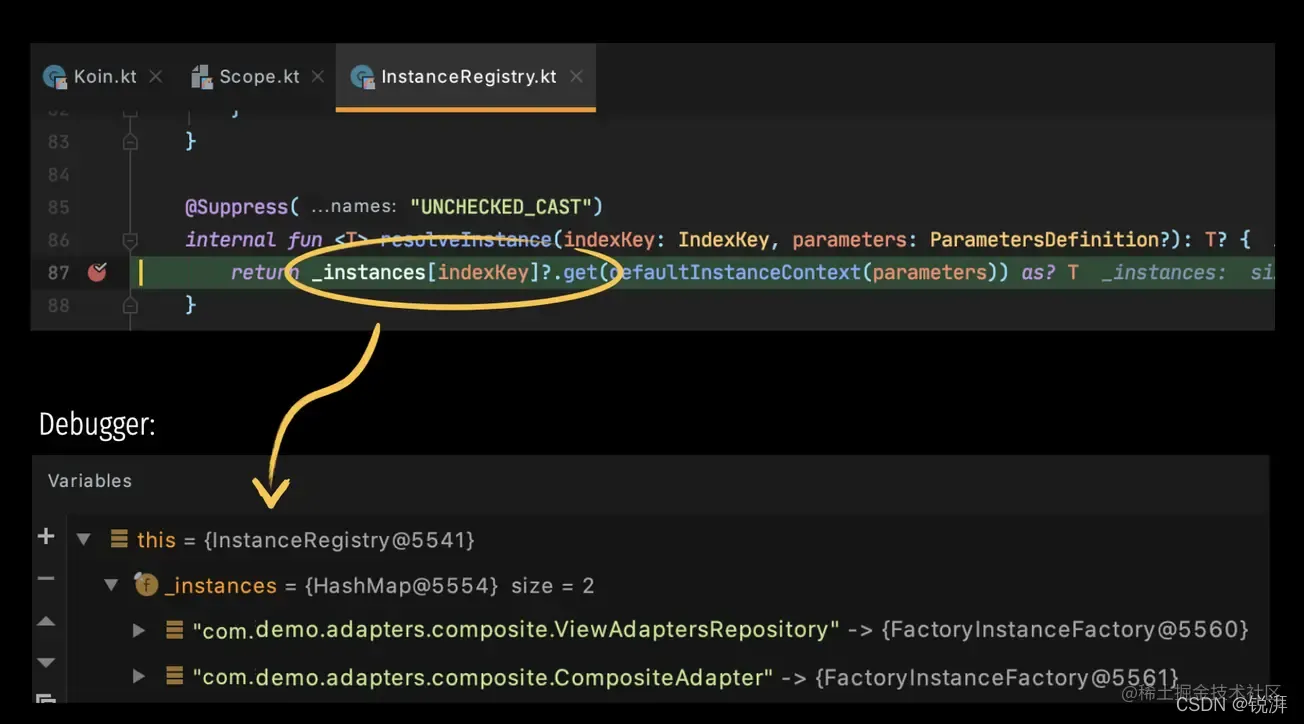Click the size = 2 value text
Viewport: 1304px width, 724px height.
tap(553, 585)
